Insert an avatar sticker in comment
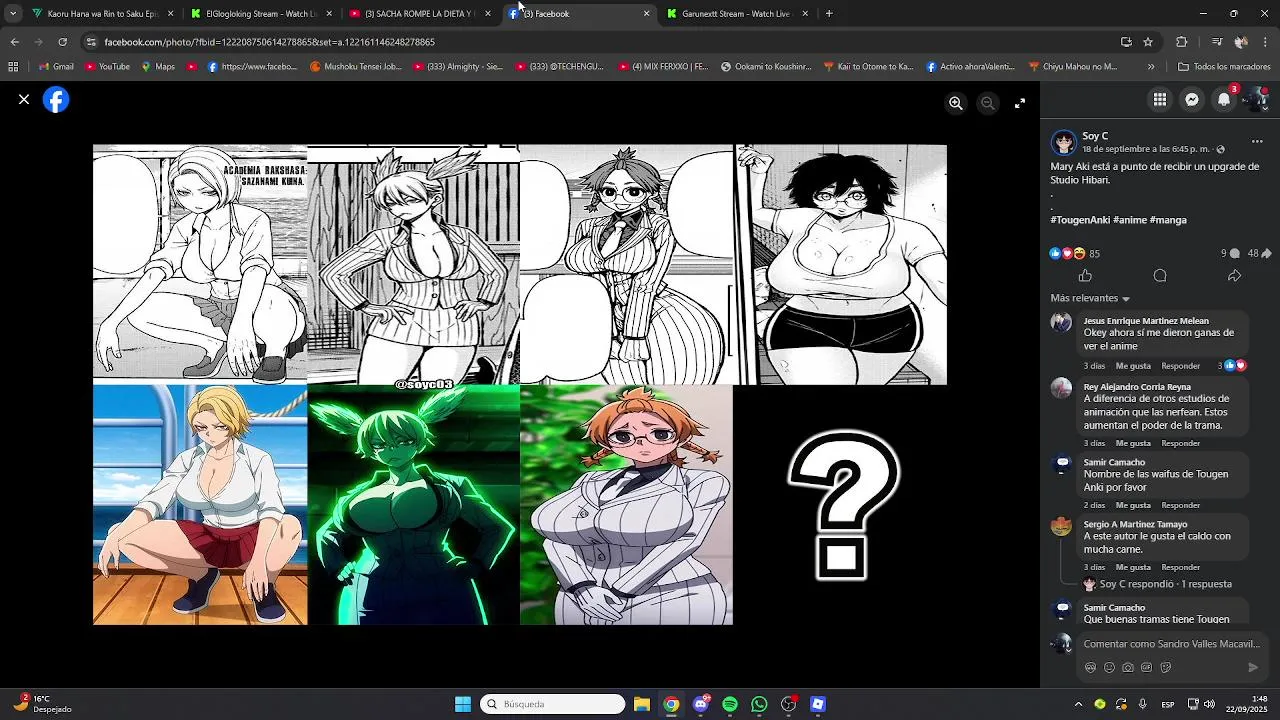 coord(1090,667)
